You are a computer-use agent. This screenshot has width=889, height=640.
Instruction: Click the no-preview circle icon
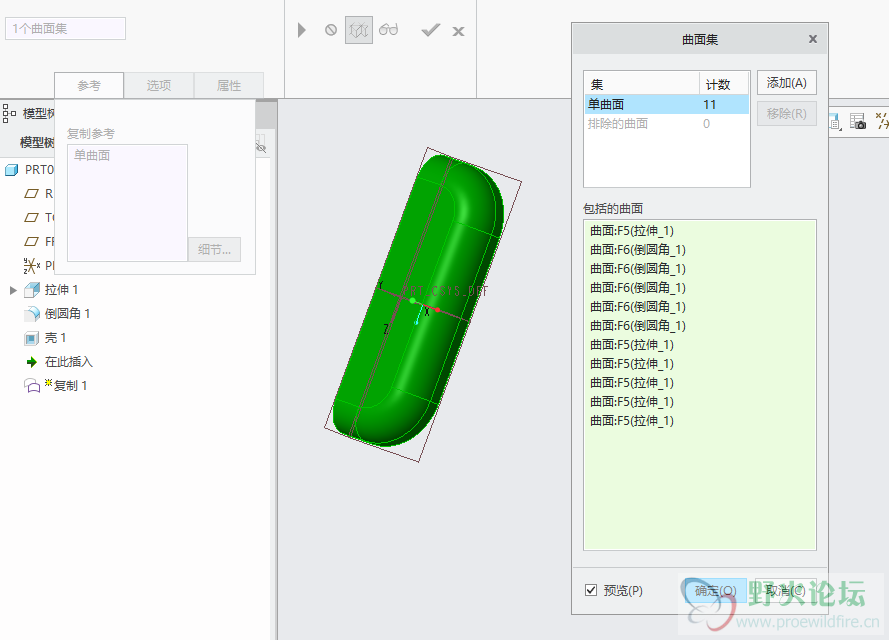pyautogui.click(x=331, y=30)
